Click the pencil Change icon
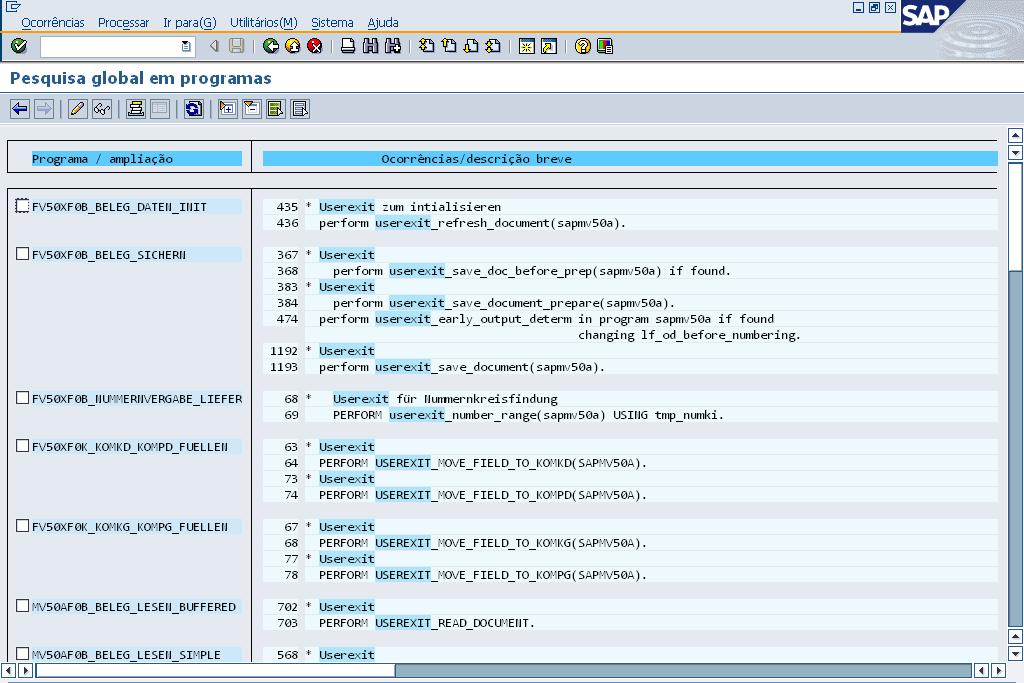Viewport: 1024px width, 683px height. click(77, 109)
